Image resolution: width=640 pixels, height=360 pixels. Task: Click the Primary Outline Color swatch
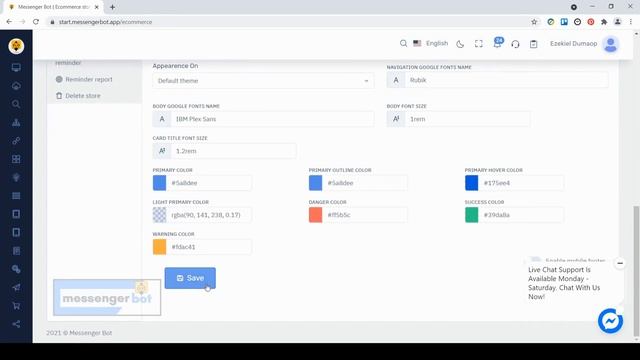[x=316, y=183]
